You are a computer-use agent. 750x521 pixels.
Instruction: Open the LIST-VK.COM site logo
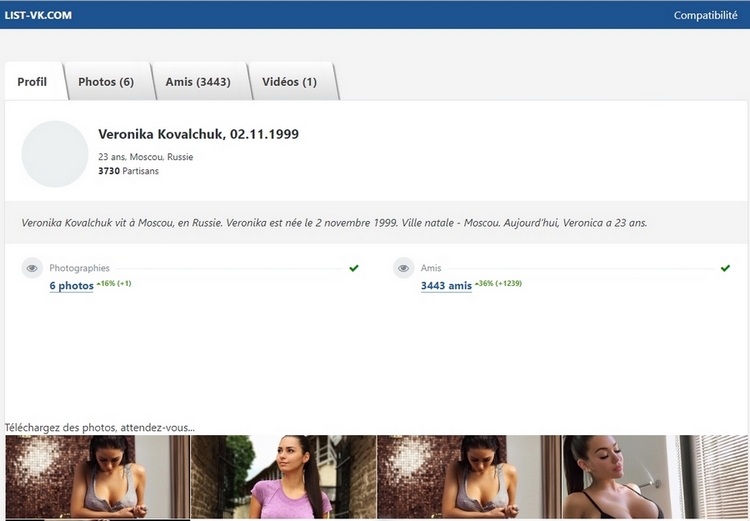(38, 15)
